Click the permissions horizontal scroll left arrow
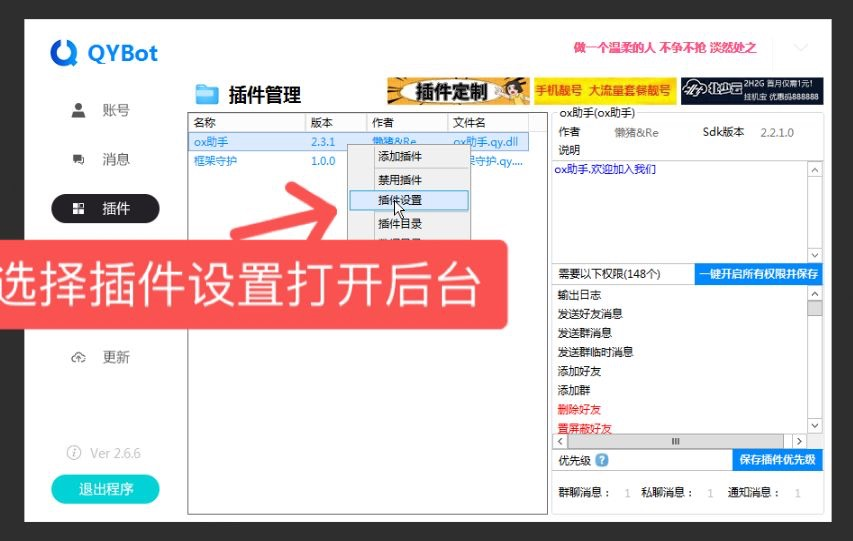The height and width of the screenshot is (541, 853). click(x=560, y=441)
